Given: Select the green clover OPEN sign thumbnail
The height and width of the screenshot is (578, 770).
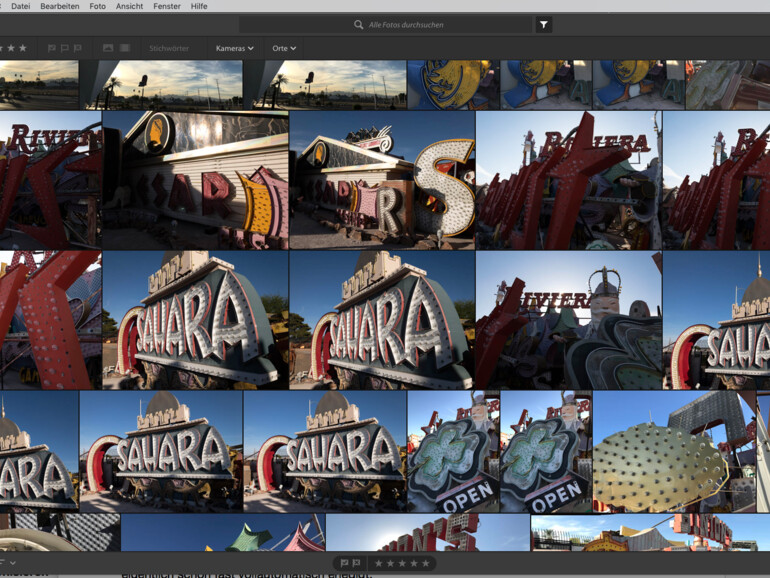Looking at the screenshot, I should [x=452, y=451].
